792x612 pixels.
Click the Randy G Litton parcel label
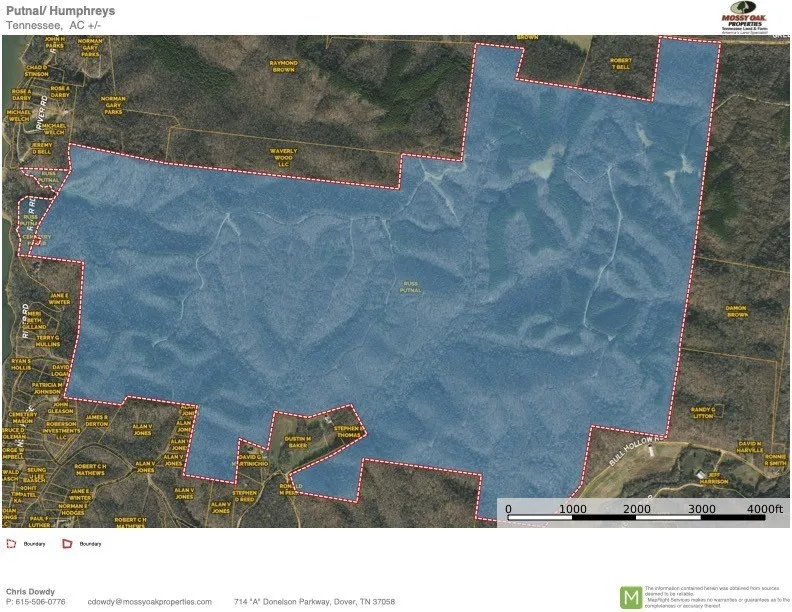coord(703,413)
